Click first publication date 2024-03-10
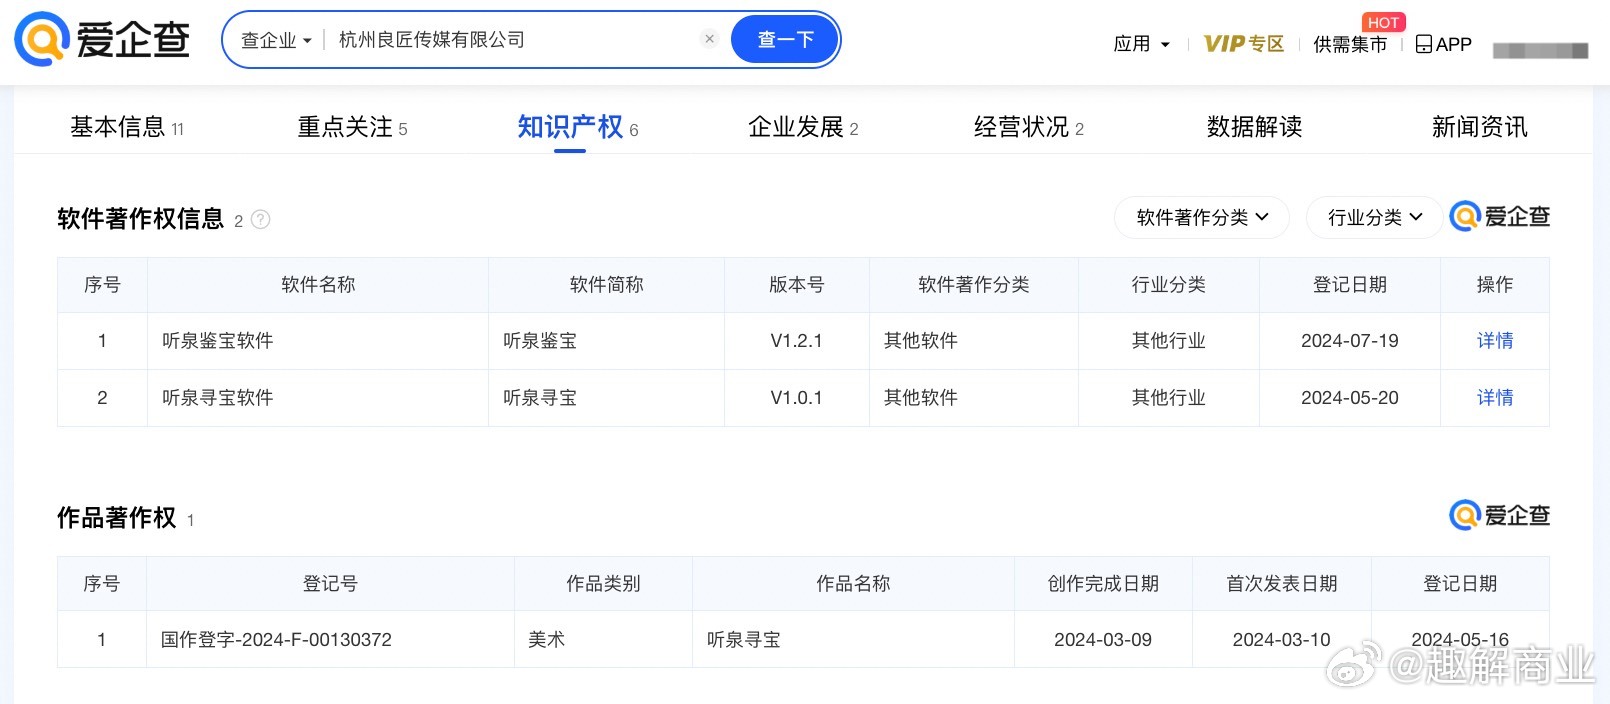 point(1281,640)
